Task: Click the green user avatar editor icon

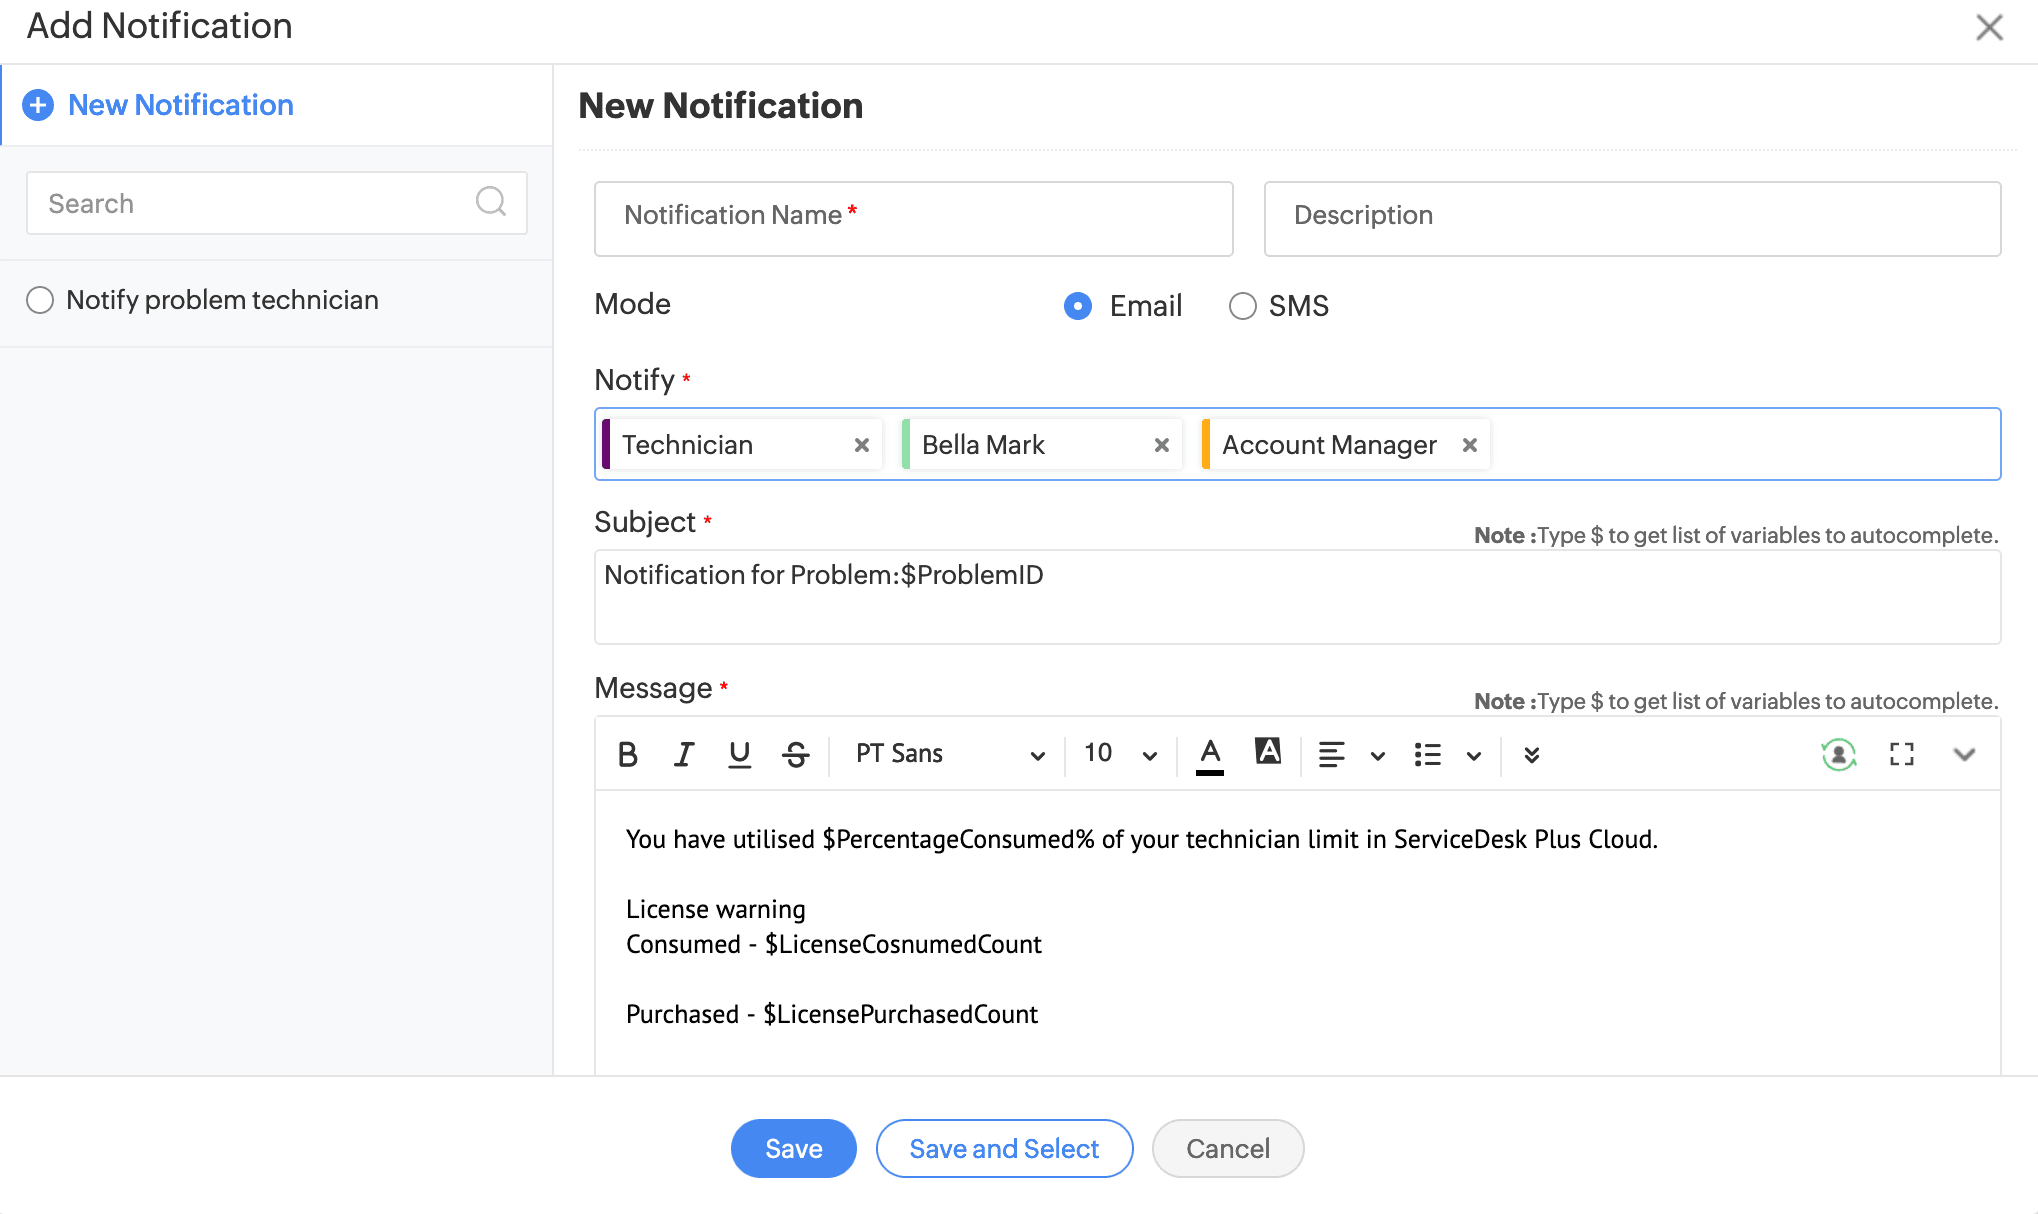Action: pos(1838,754)
